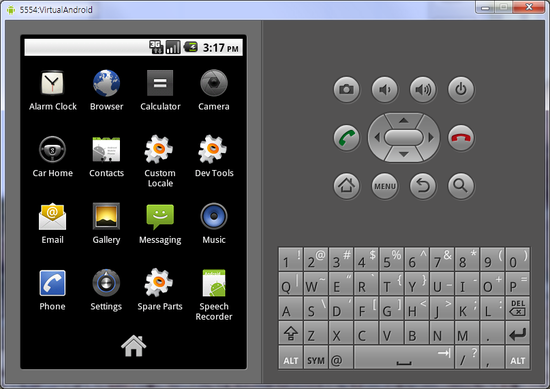The width and height of the screenshot is (550, 389).
Task: Click the D-pad left arrow
Action: [x=377, y=138]
